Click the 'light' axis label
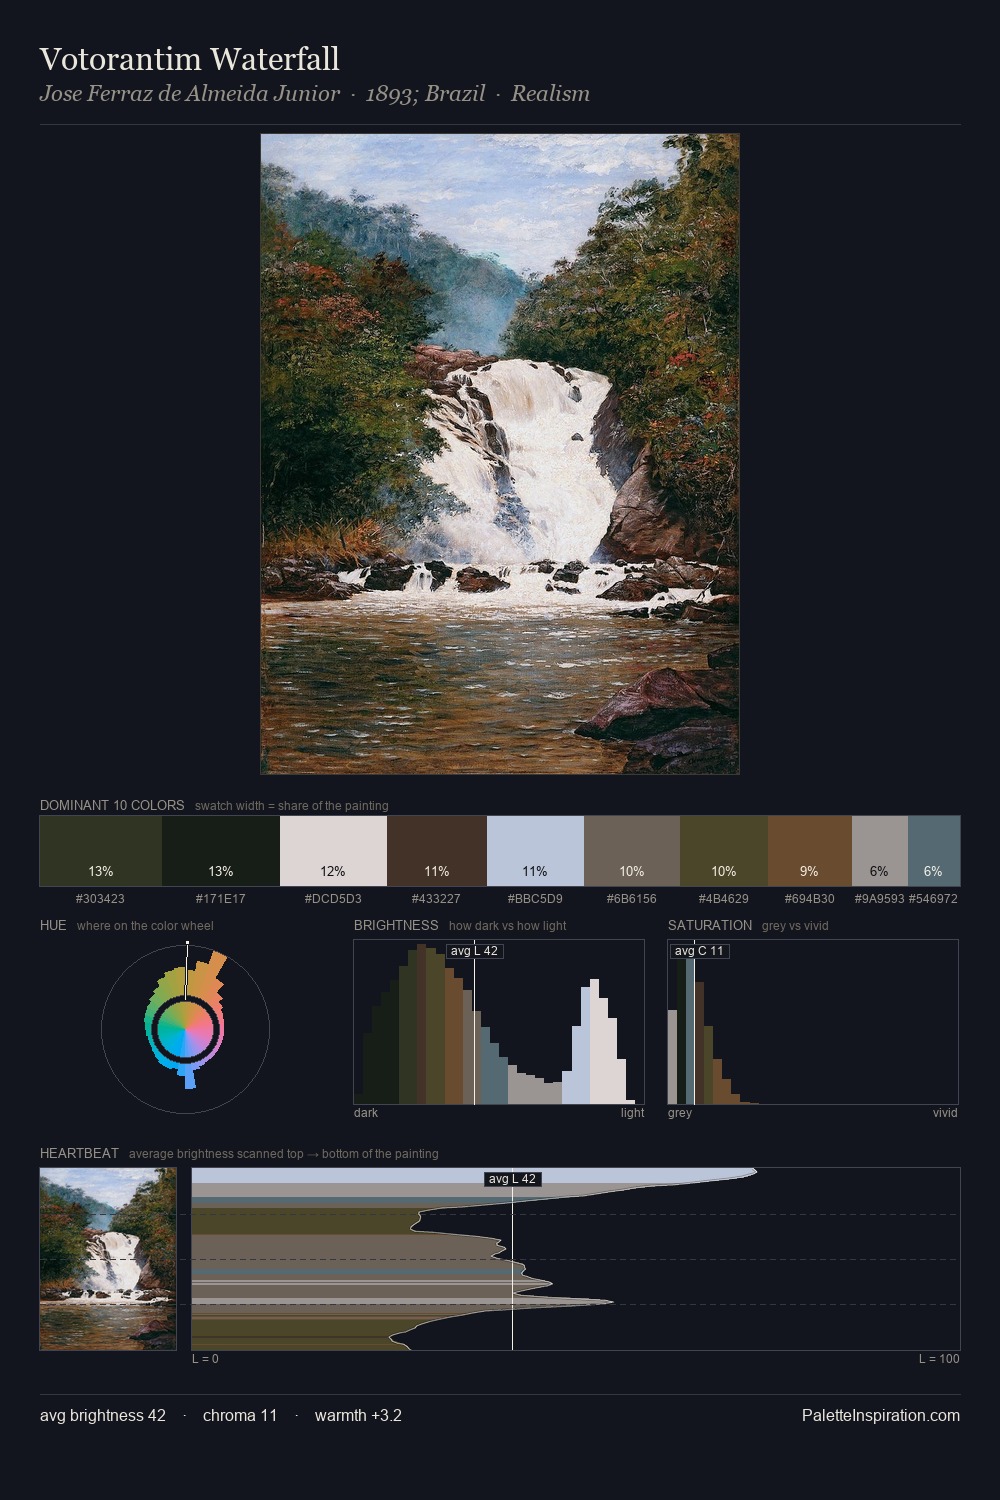Screen dimensions: 1000x1500 tap(633, 1113)
